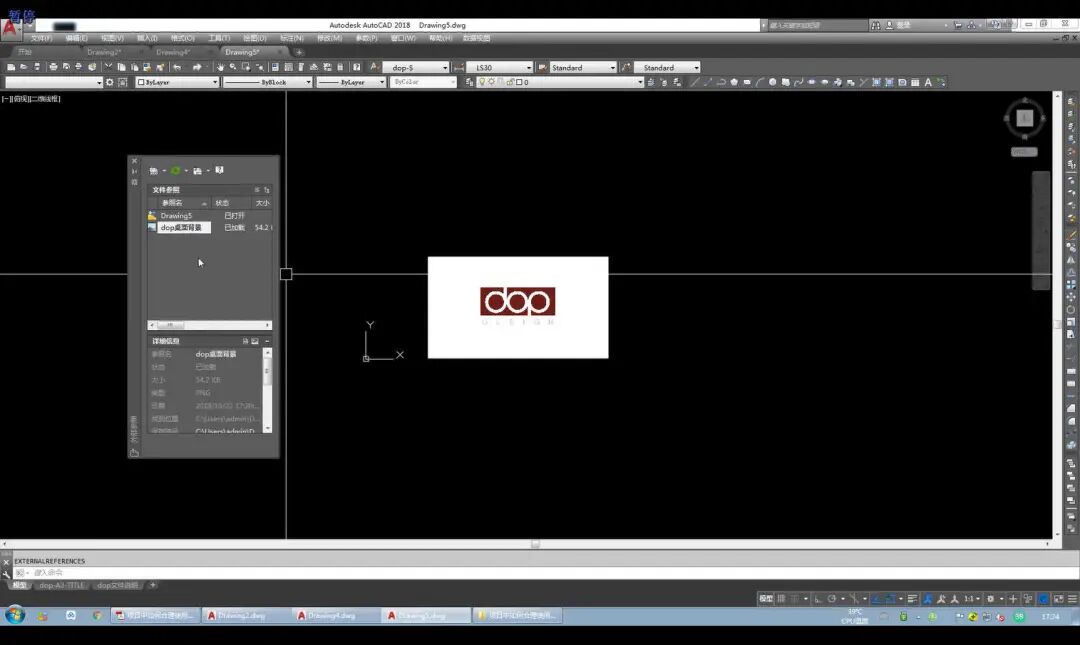This screenshot has width=1080, height=645.
Task: Click the Match Properties icon
Action: pyautogui.click(x=160, y=68)
